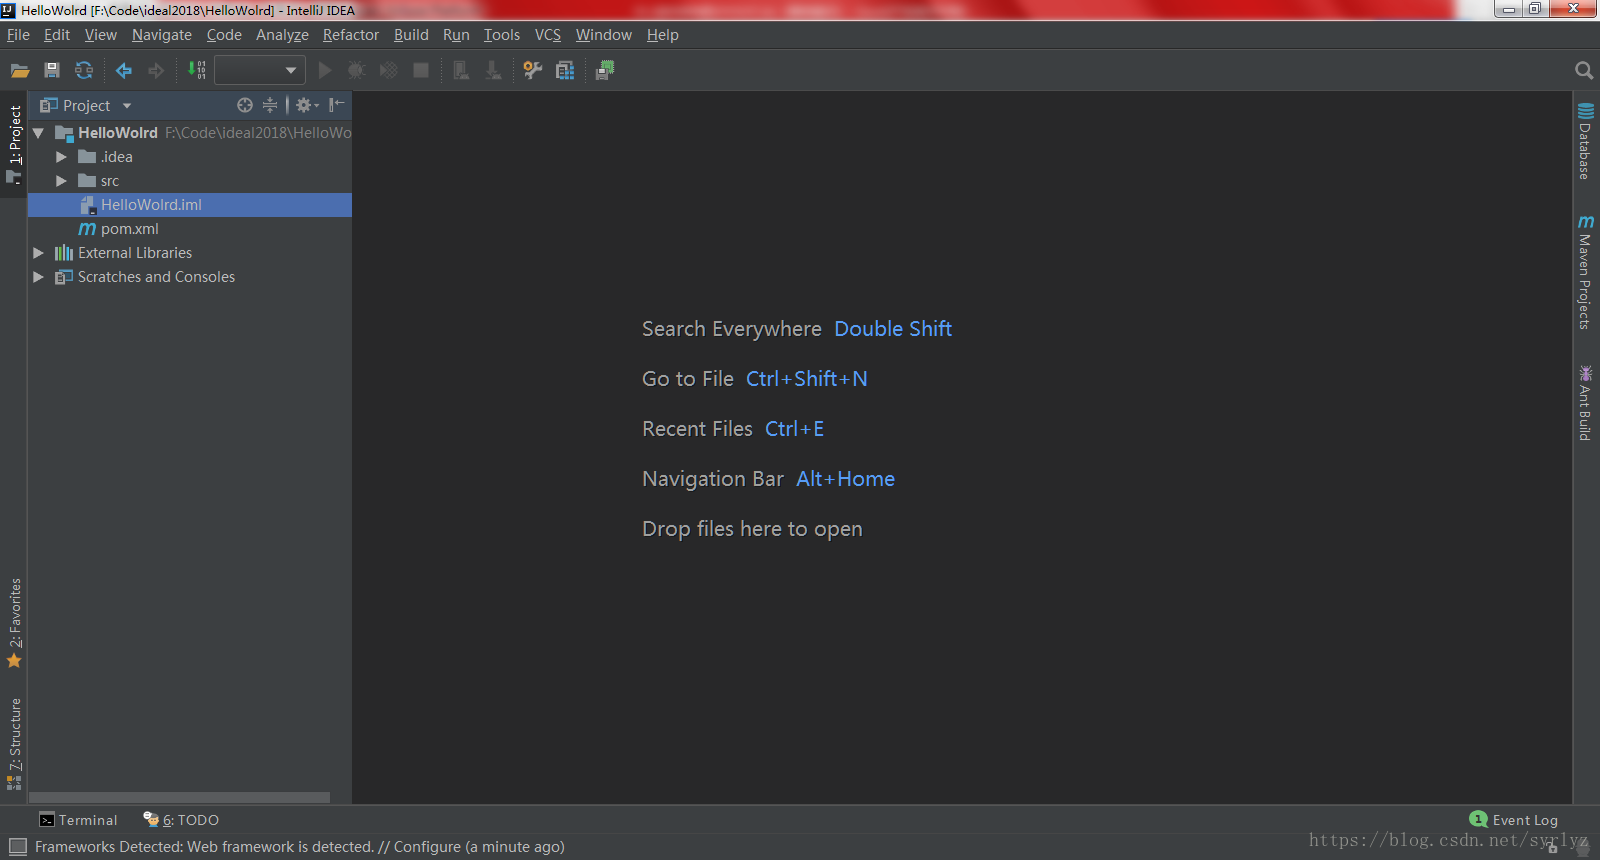
Task: Click the Save All toolbar icon
Action: click(x=52, y=70)
